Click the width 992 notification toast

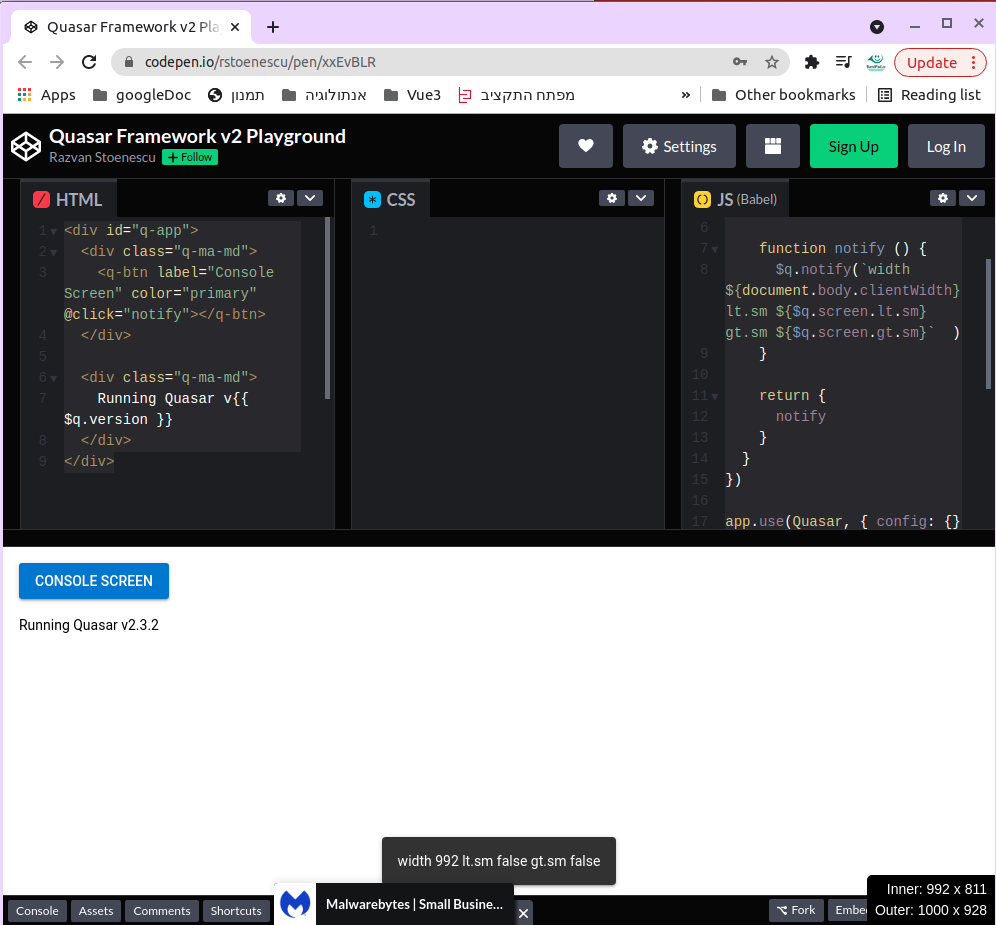499,861
